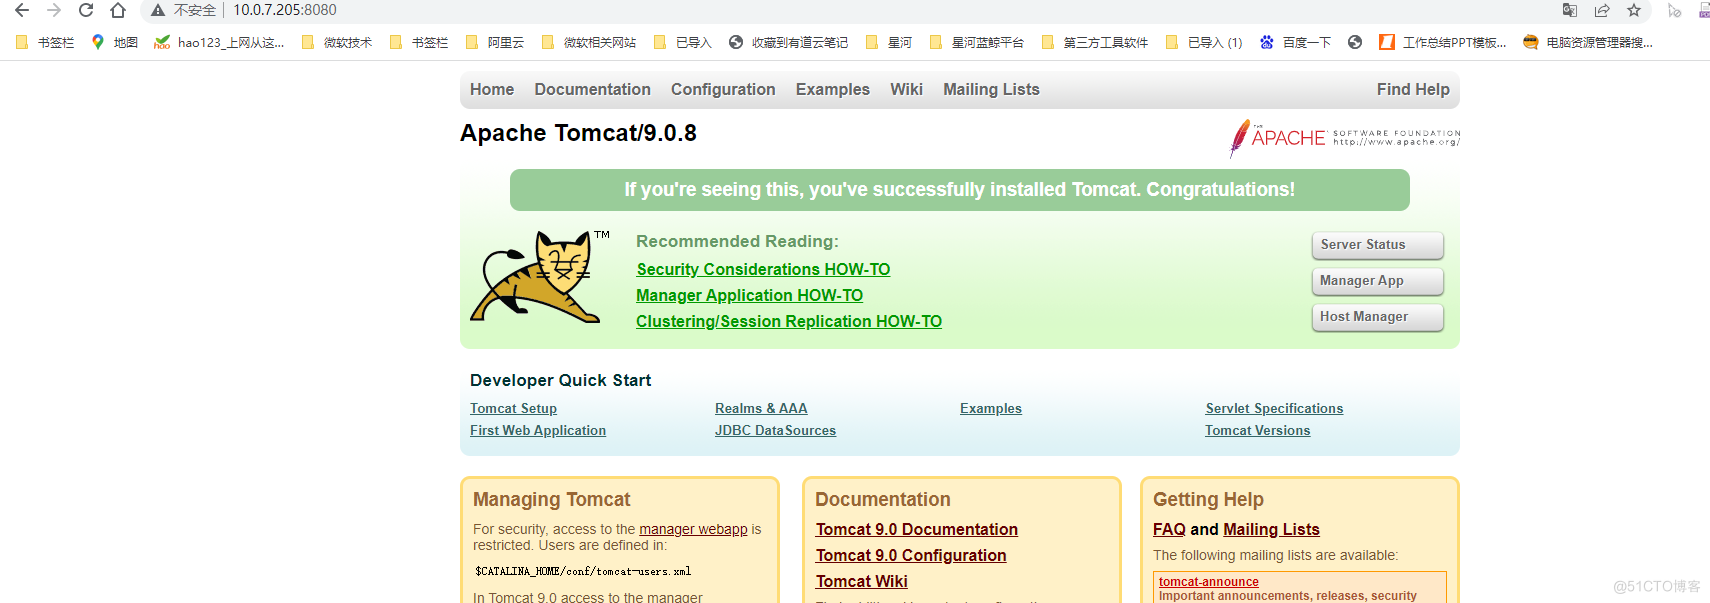The image size is (1710, 603).
Task: Open Wiki in Tomcat navigation bar
Action: (906, 89)
